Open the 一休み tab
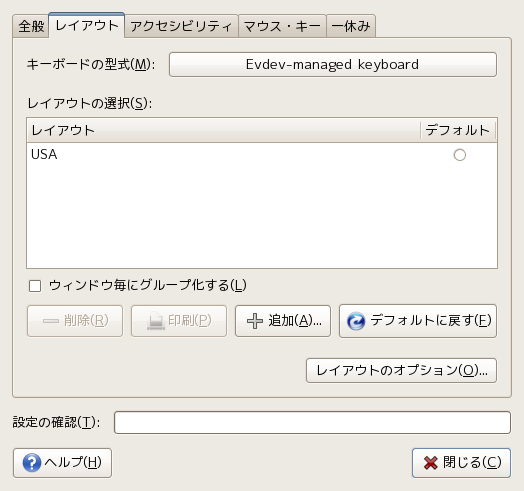Viewport: 524px width, 491px height. tap(351, 26)
